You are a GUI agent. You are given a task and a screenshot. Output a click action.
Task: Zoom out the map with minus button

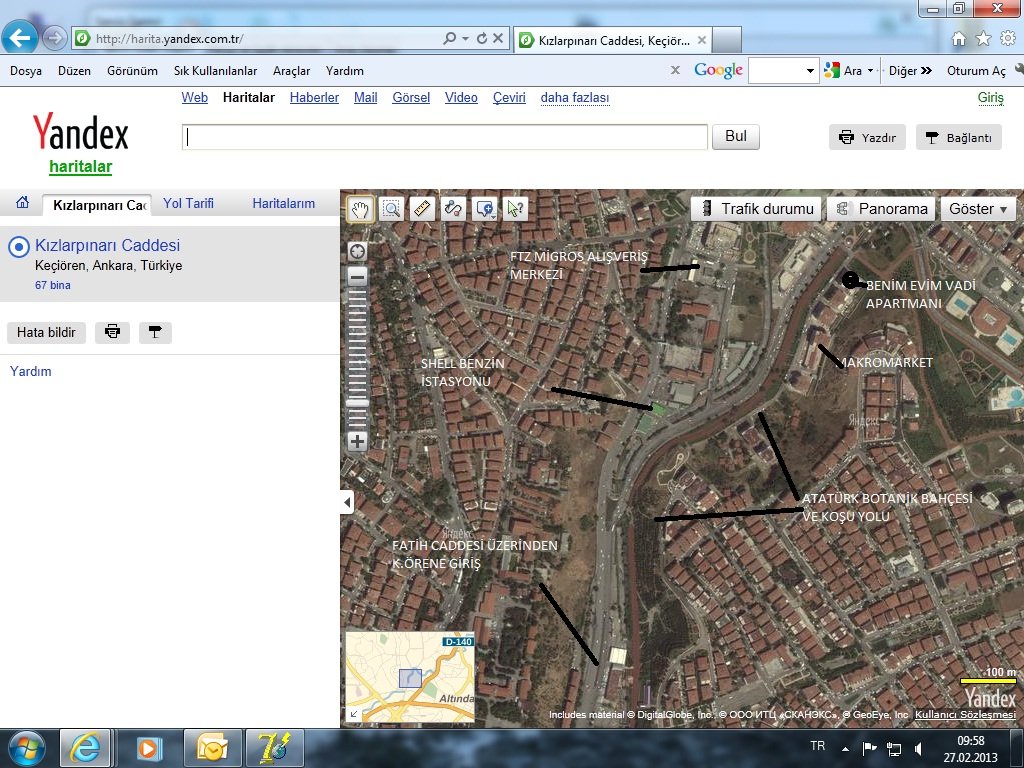point(357,277)
